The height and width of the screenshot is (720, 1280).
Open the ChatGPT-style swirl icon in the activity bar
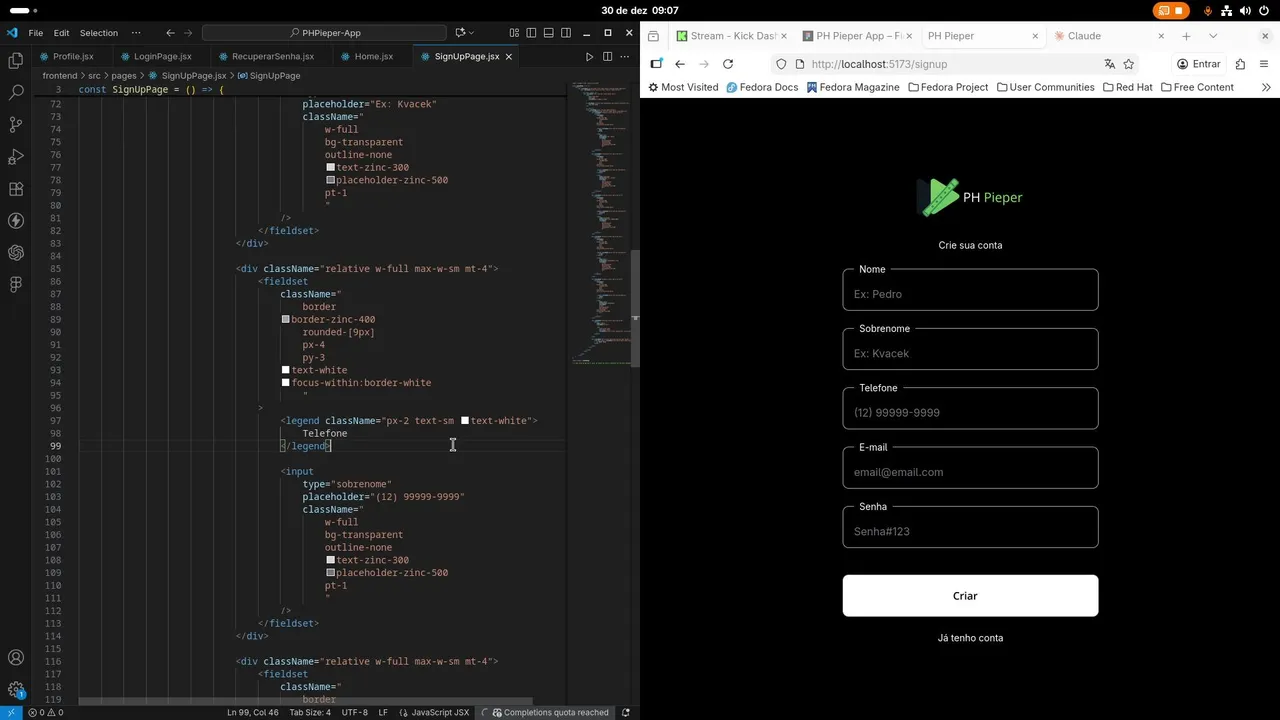[x=15, y=253]
